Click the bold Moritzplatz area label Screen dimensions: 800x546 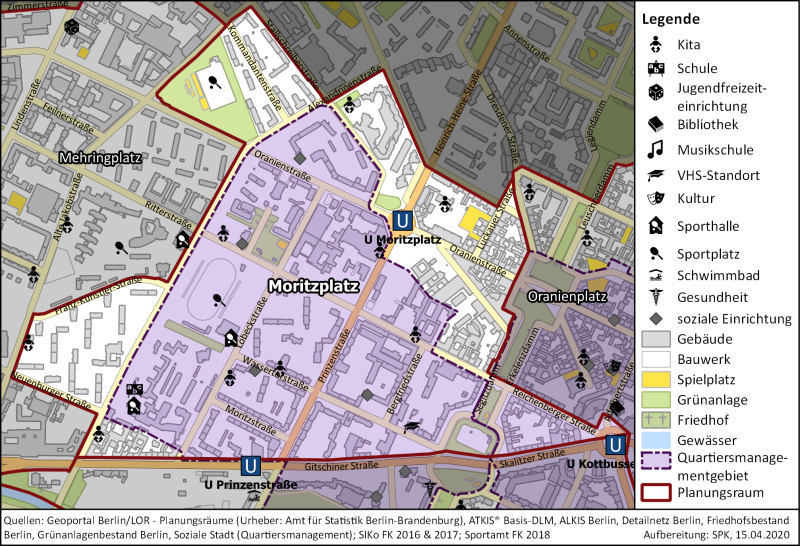(313, 286)
